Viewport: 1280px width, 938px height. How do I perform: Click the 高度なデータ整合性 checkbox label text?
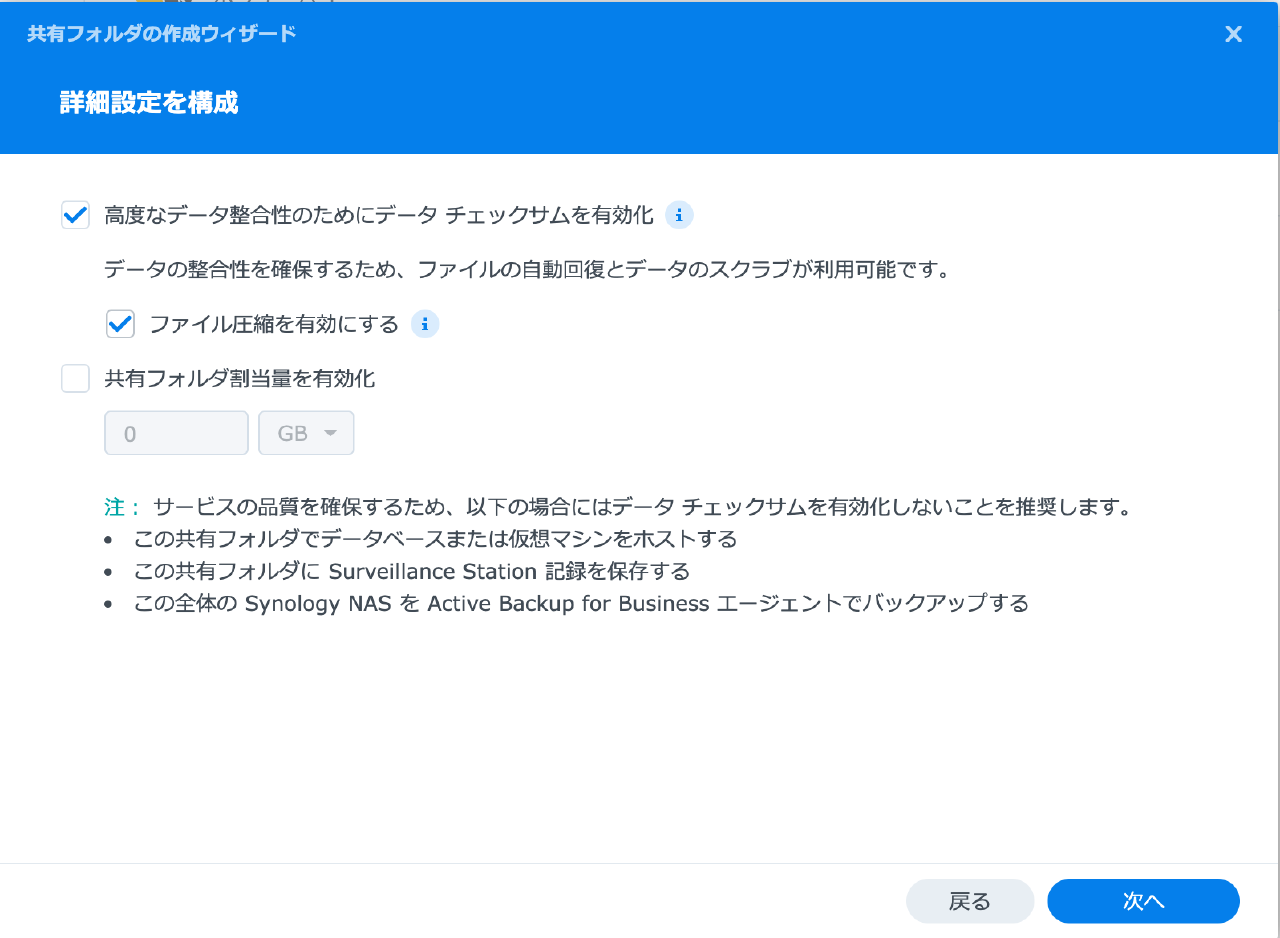[379, 214]
